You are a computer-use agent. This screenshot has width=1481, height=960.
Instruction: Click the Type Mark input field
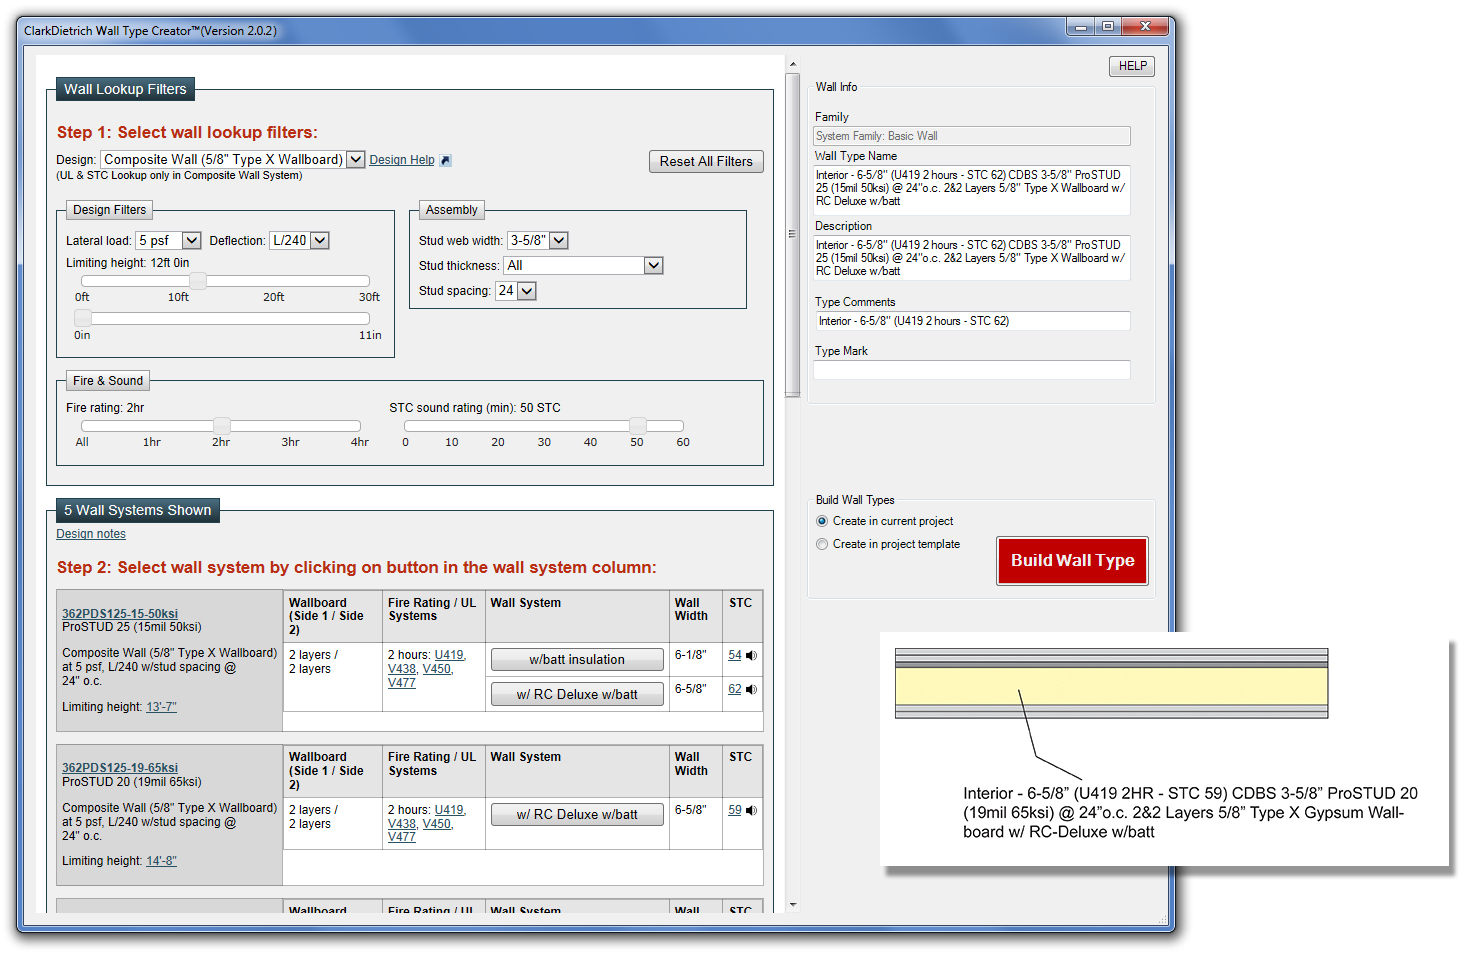[971, 370]
